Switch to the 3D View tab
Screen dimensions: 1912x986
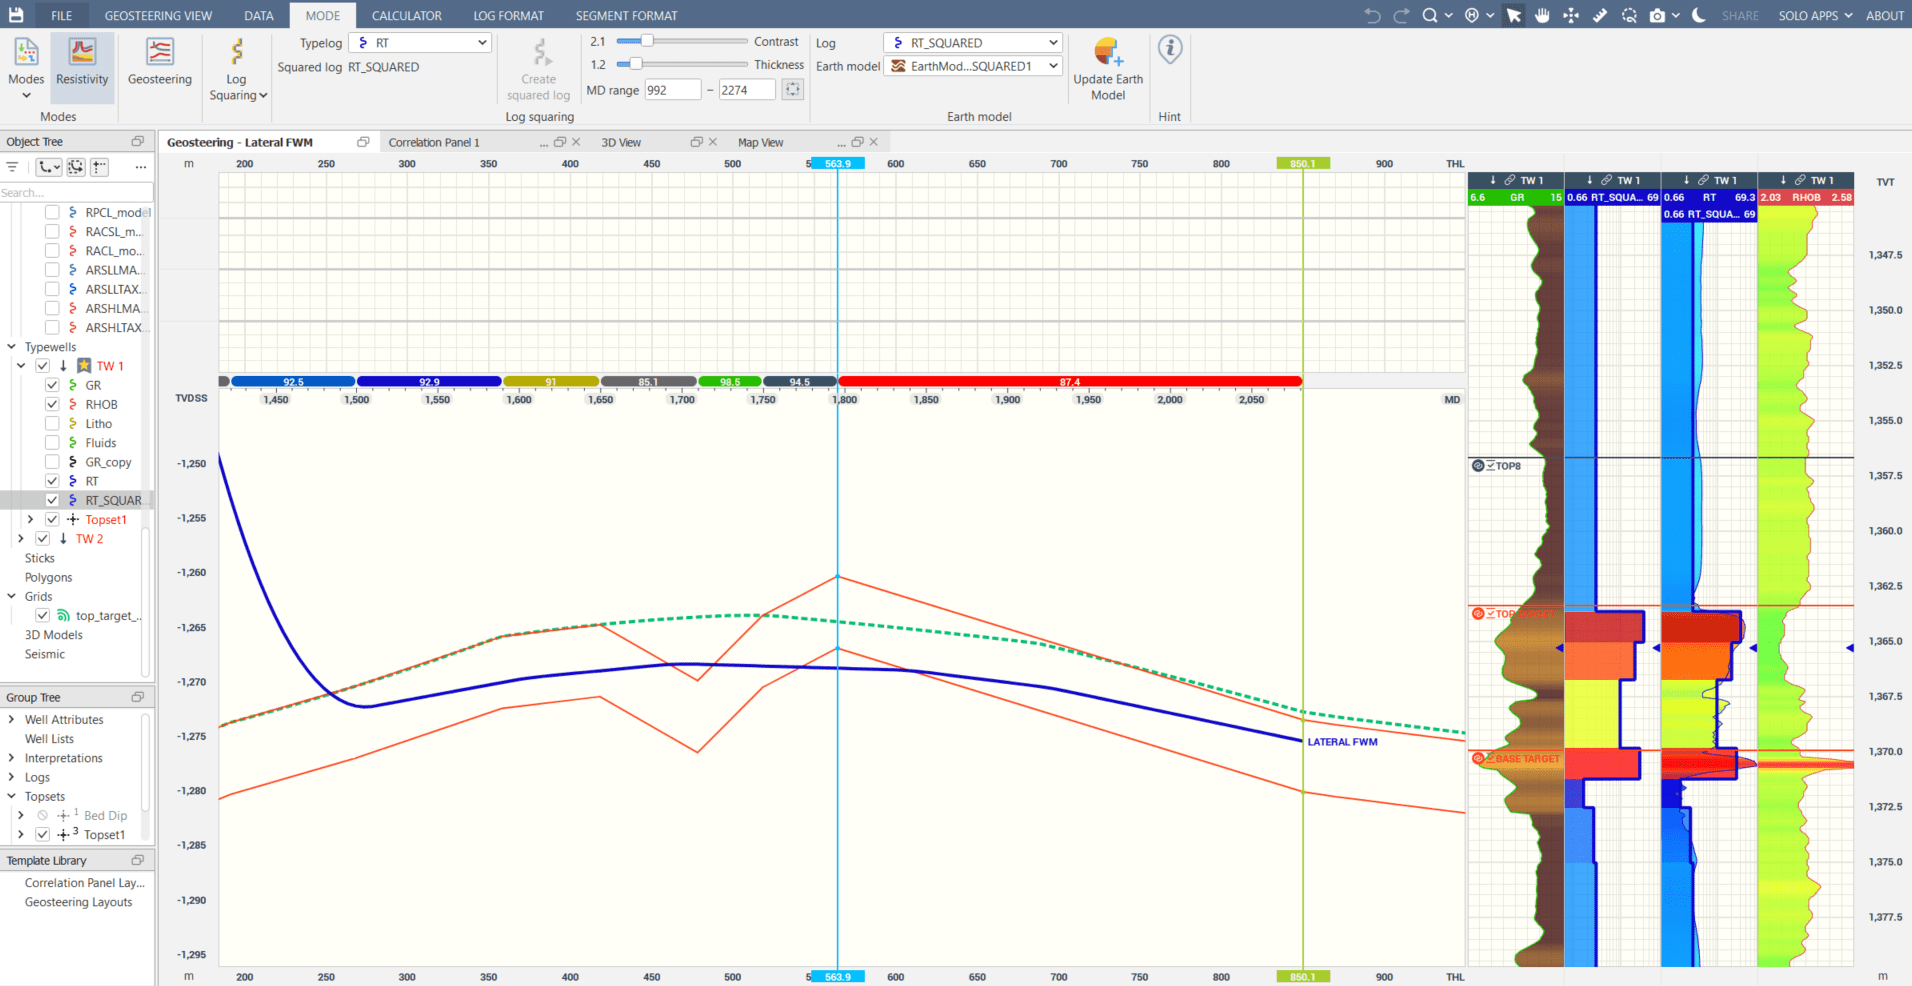621,142
